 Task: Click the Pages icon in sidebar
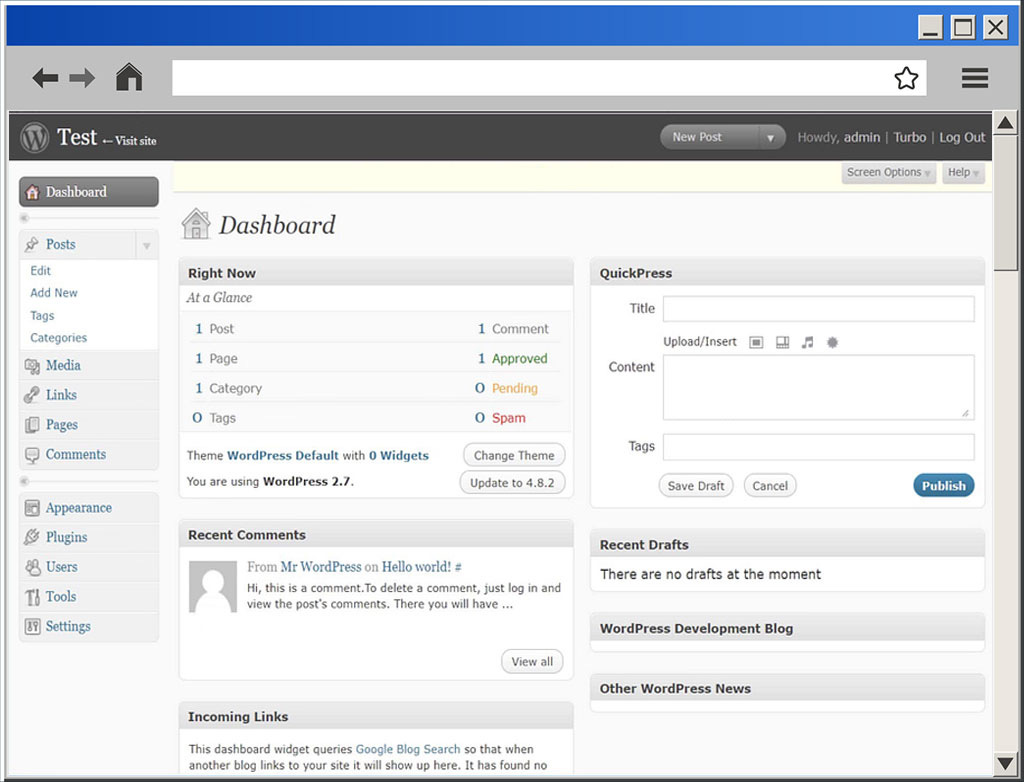(31, 425)
